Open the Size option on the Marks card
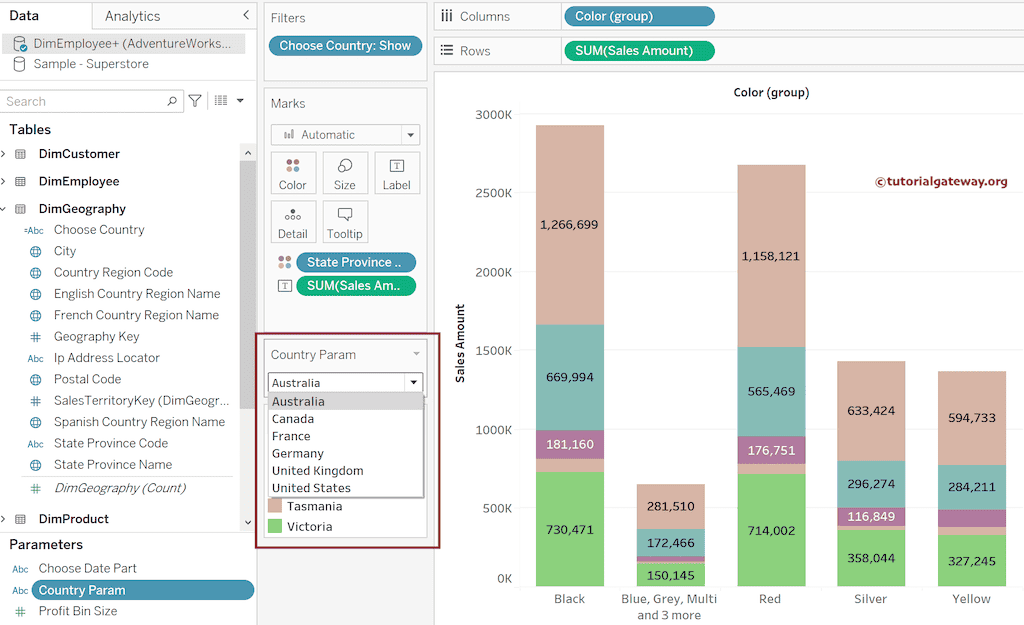Screen dimensions: 1024x625 pyautogui.click(x=345, y=172)
